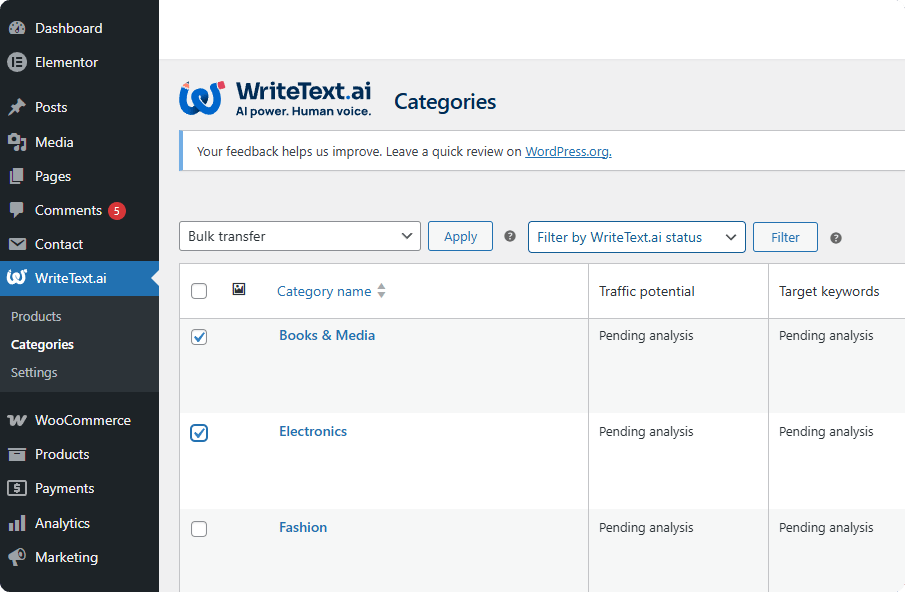The width and height of the screenshot is (905, 592).
Task: Click Books & Media Target keywords Pending analysis
Action: (826, 336)
